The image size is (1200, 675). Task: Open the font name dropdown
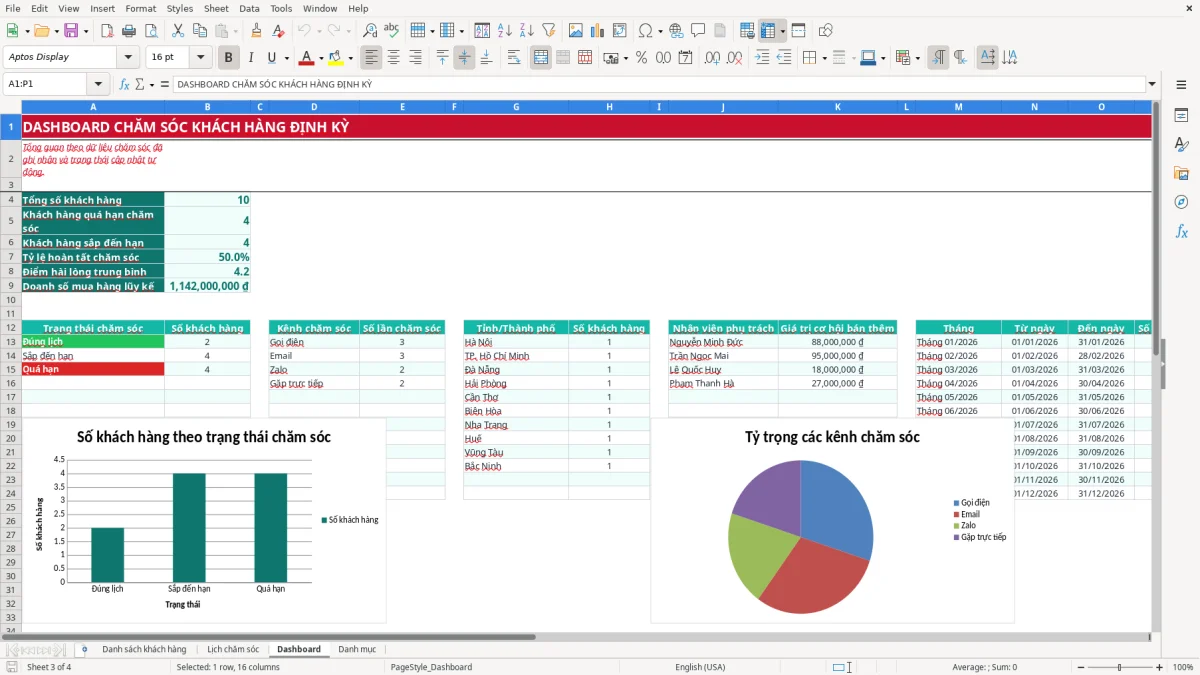[x=127, y=57]
